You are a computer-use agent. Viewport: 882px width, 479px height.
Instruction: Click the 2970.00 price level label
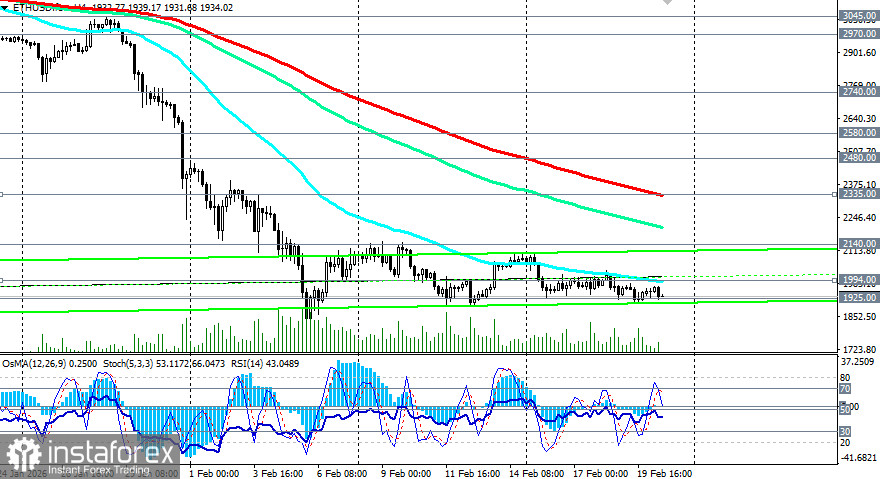pos(858,34)
